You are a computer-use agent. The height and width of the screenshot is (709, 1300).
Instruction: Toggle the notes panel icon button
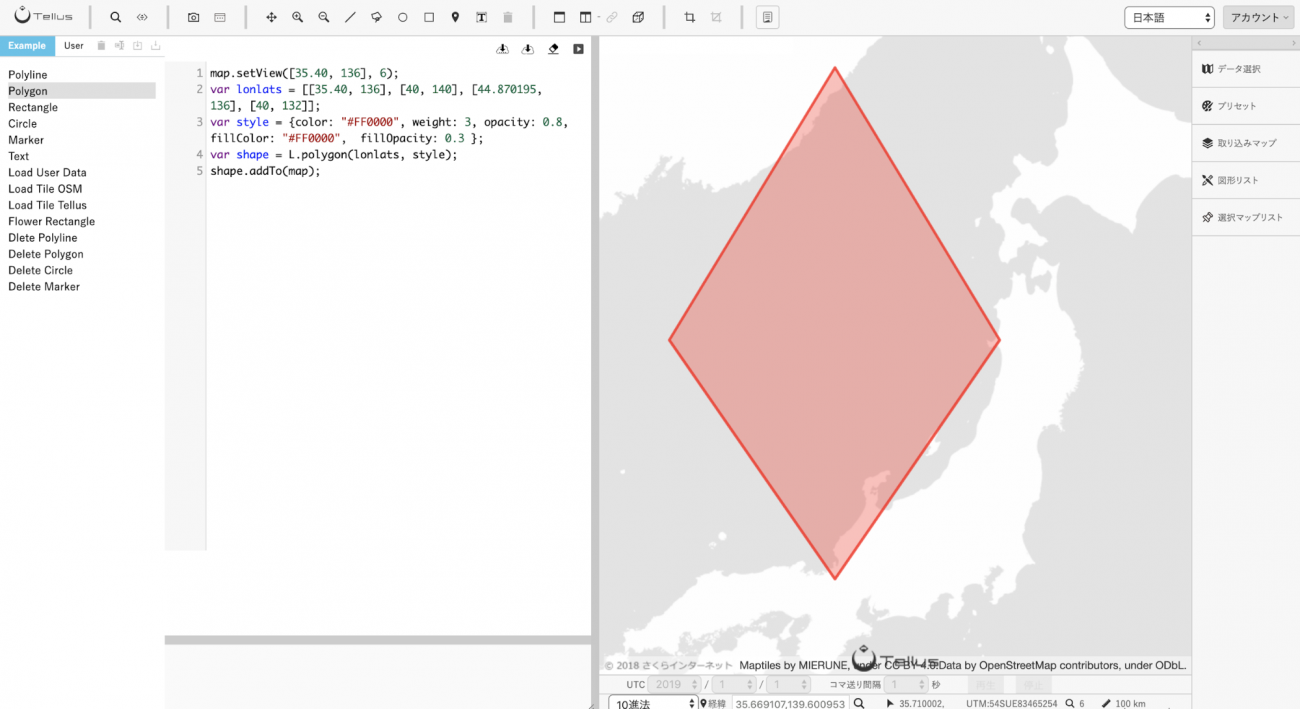pyautogui.click(x=767, y=18)
